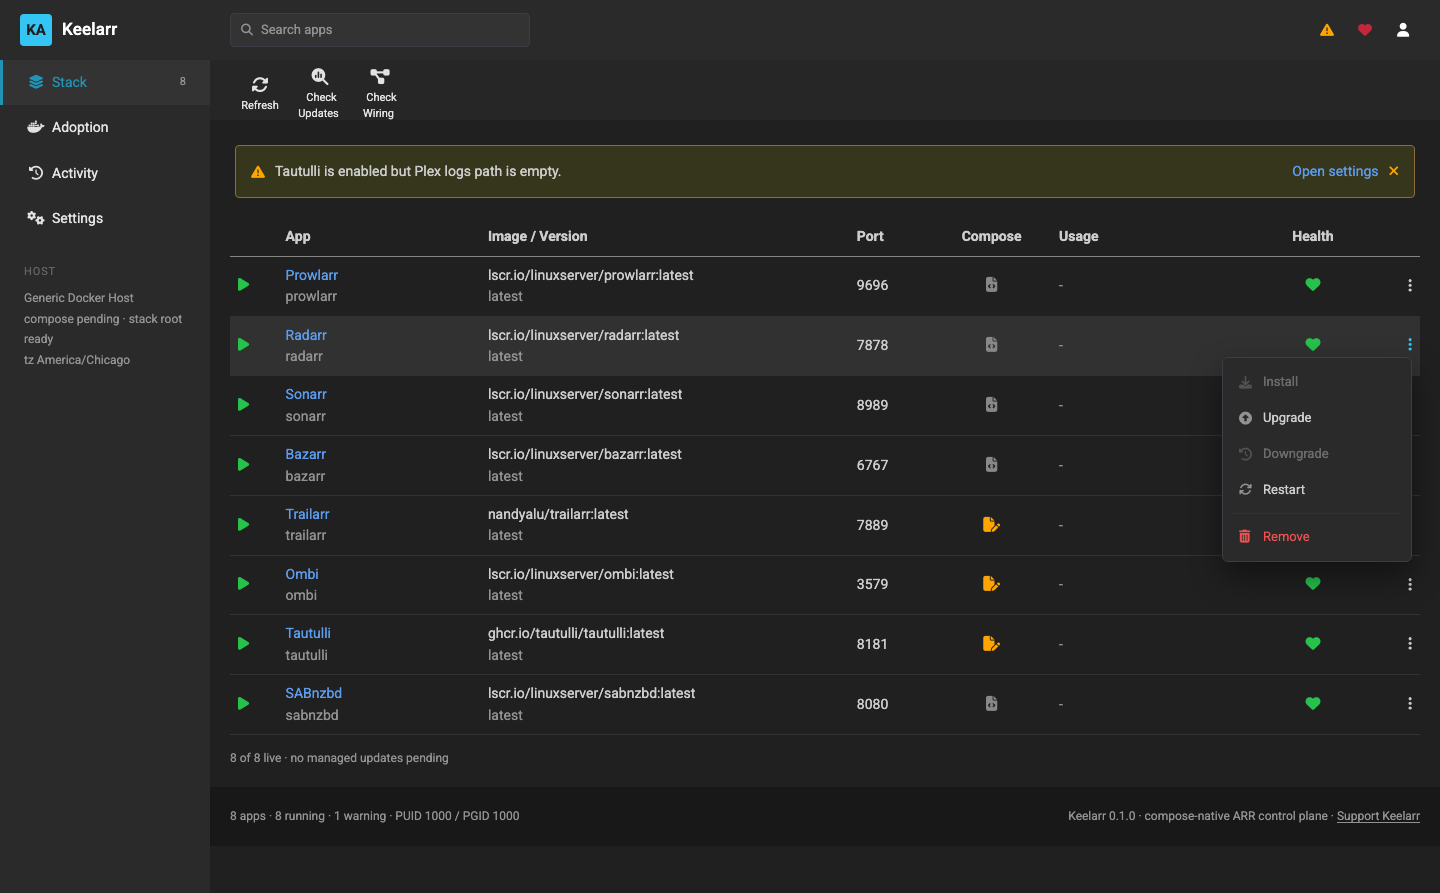The height and width of the screenshot is (893, 1440).
Task: Click SABnzbd green health heart
Action: pos(1313,704)
